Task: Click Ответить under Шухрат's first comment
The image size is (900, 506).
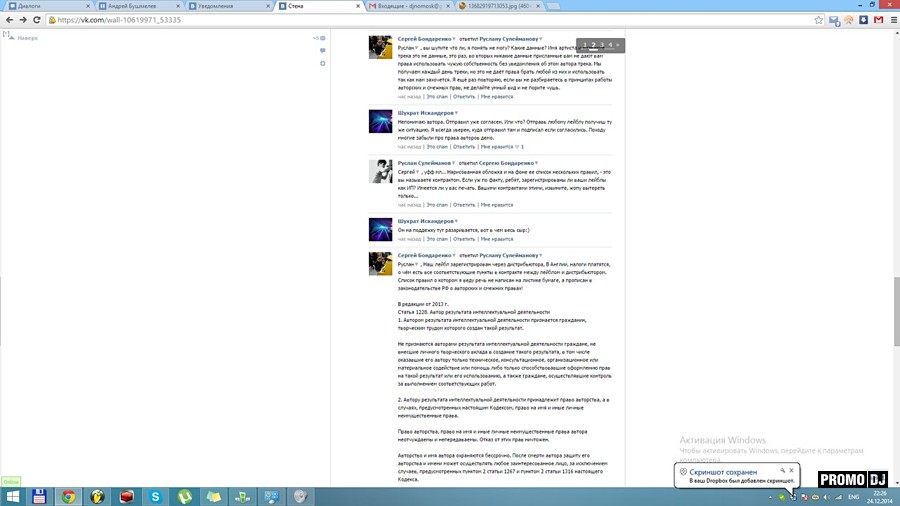Action: pos(464,146)
